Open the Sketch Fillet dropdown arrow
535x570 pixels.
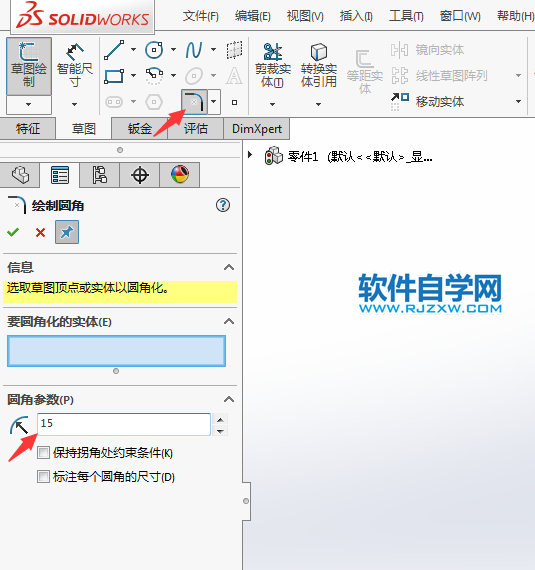click(214, 102)
